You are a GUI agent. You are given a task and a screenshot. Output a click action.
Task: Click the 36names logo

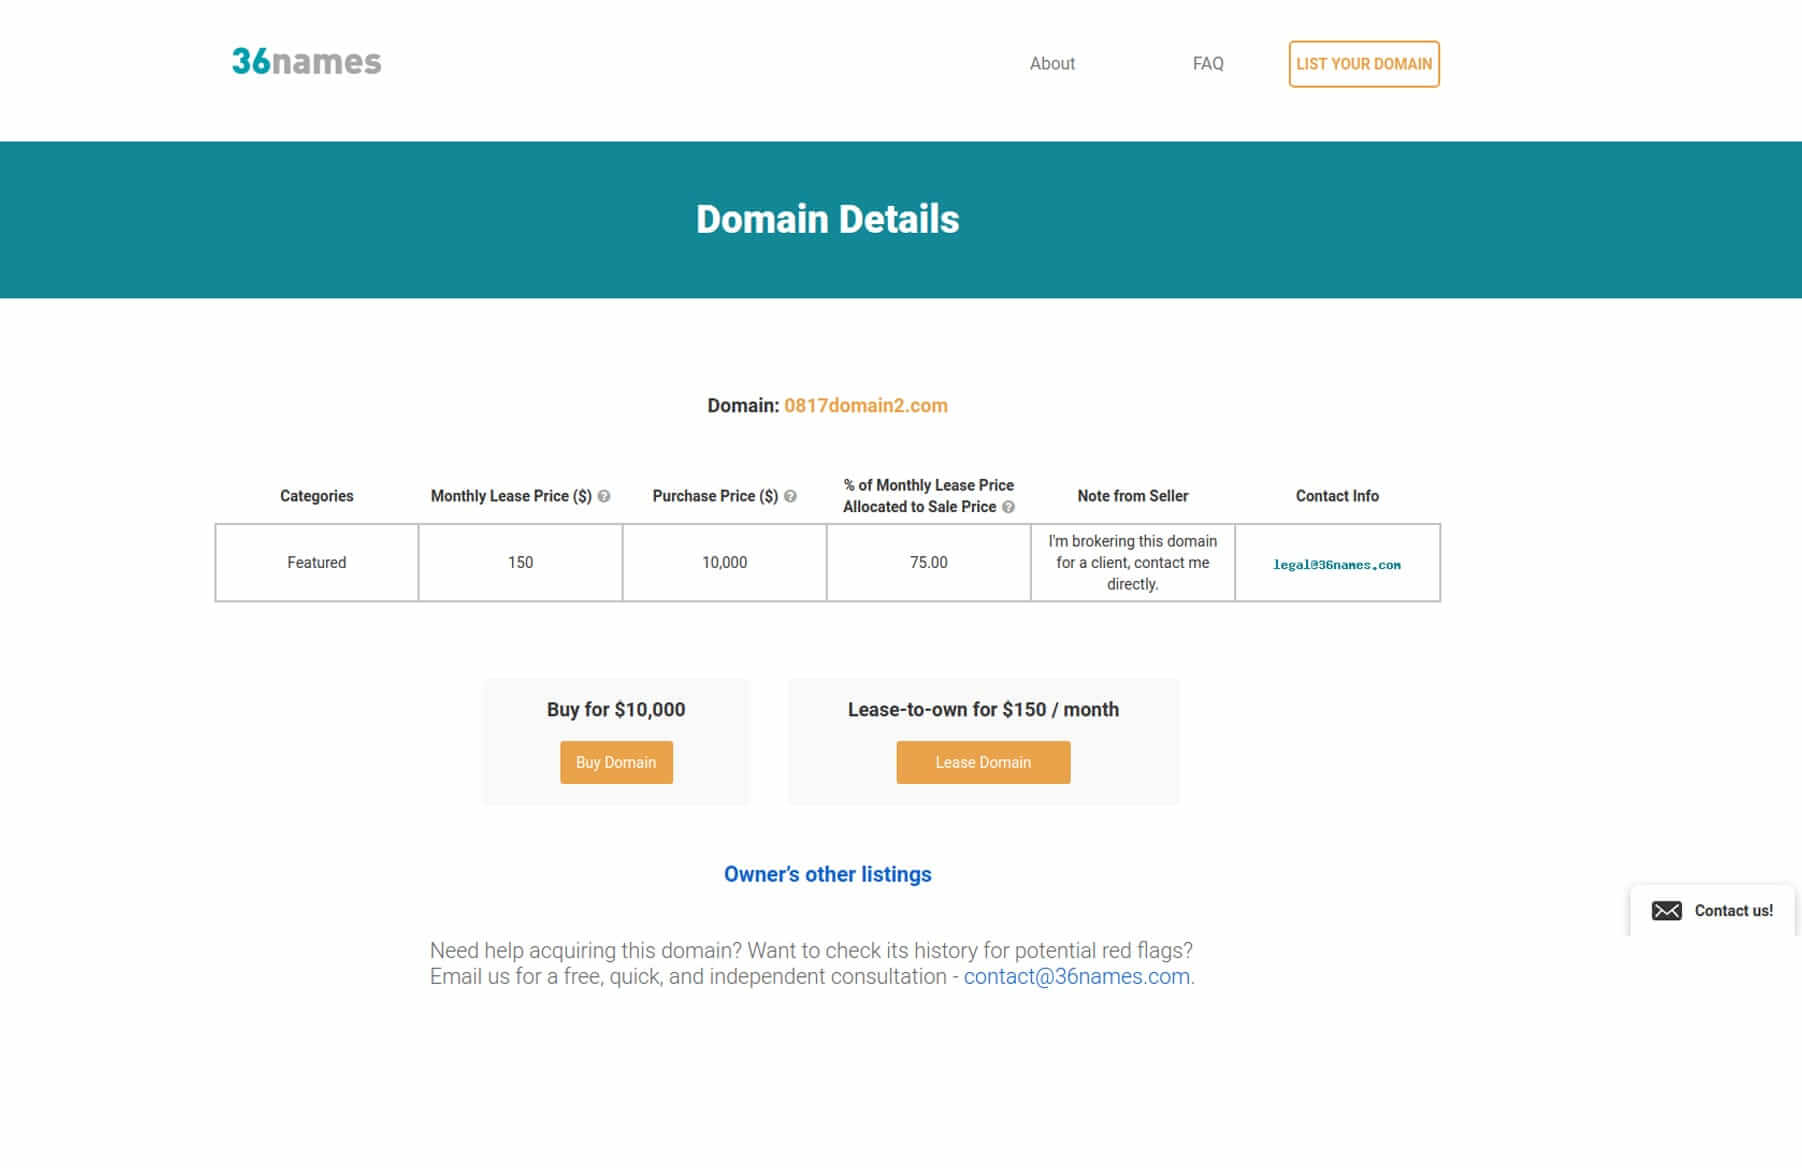[306, 62]
